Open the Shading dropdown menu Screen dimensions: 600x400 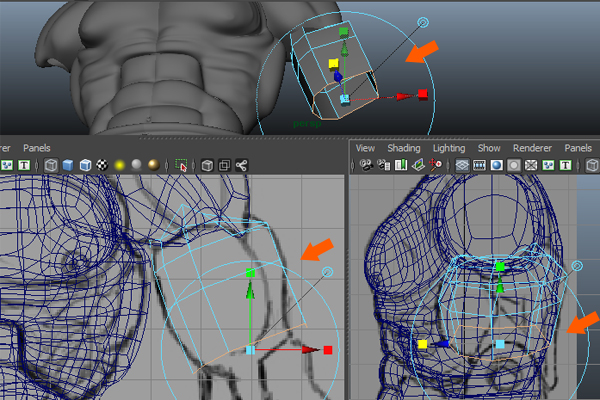click(404, 147)
